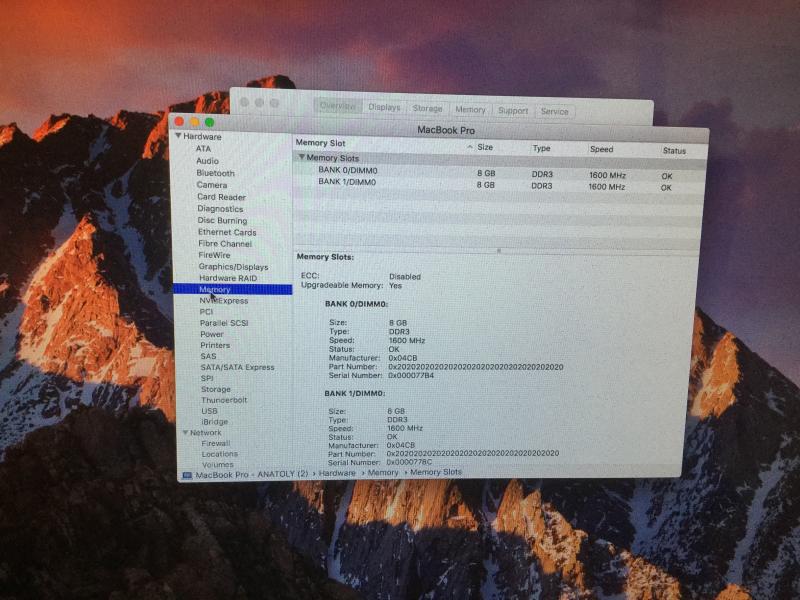Click the serial number 0x0000778C
800x600 pixels.
pos(409,462)
